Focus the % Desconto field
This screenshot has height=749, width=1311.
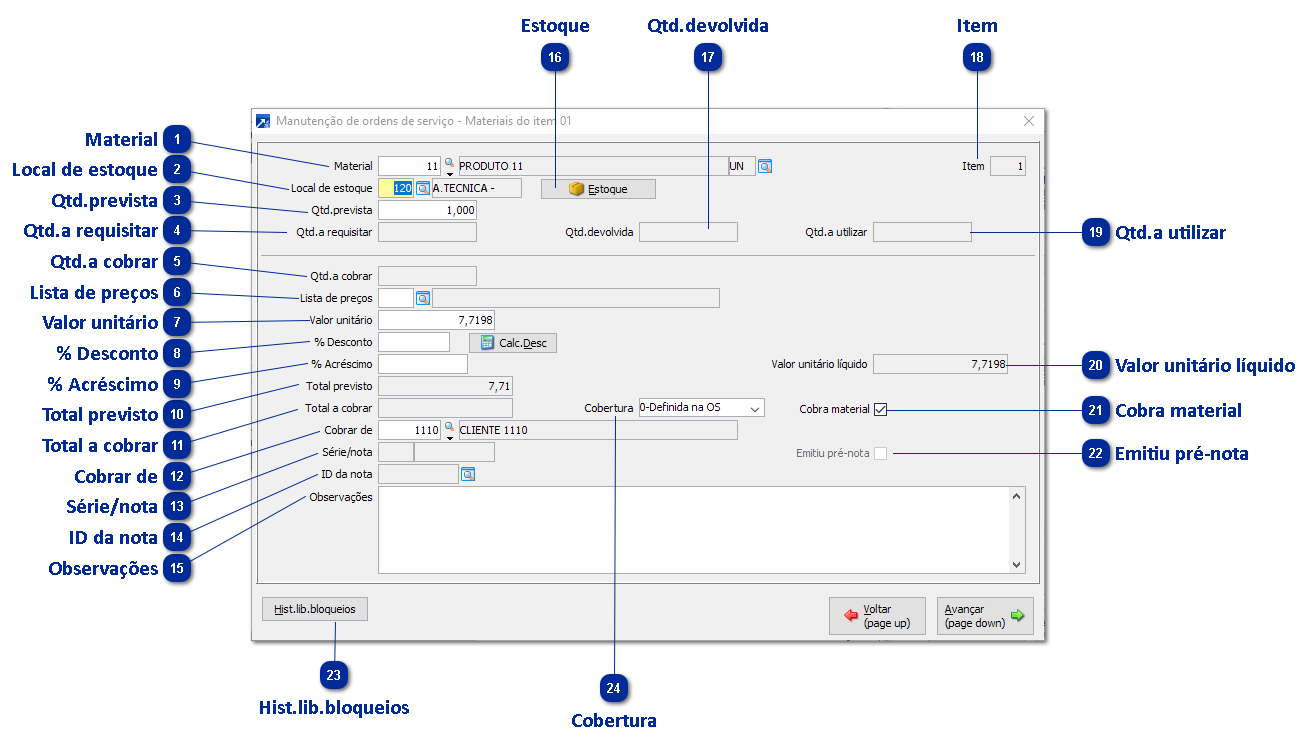coord(414,342)
